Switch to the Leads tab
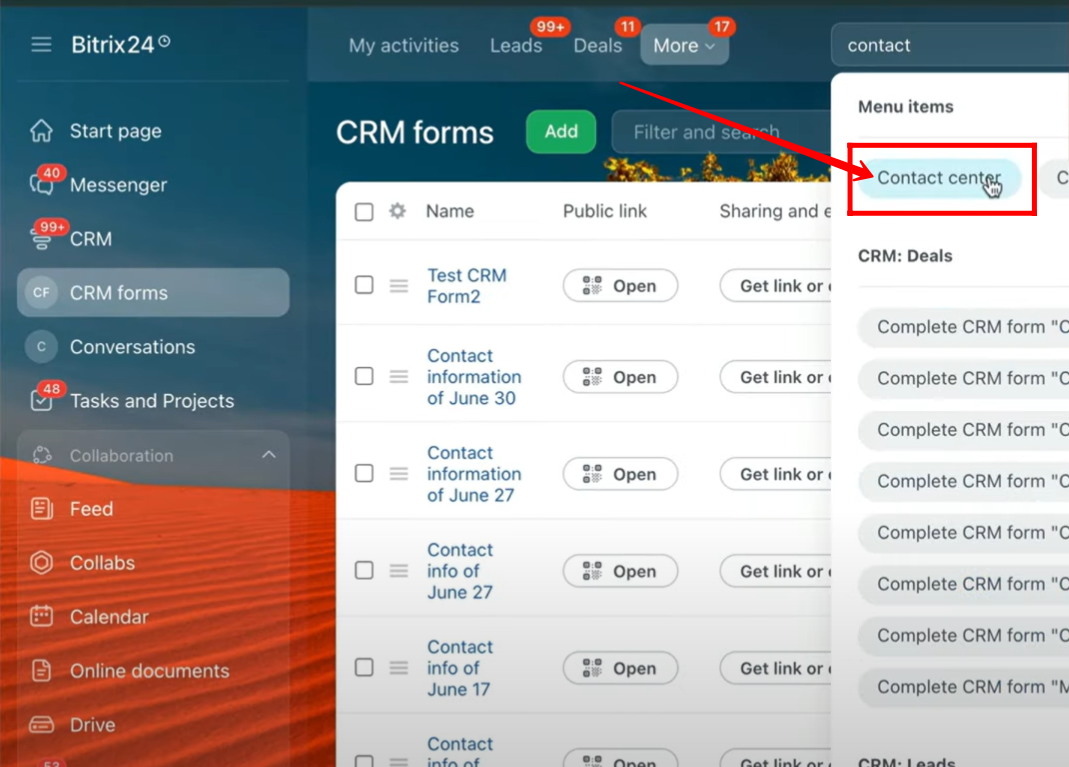Viewport: 1069px width, 767px height. coord(516,46)
